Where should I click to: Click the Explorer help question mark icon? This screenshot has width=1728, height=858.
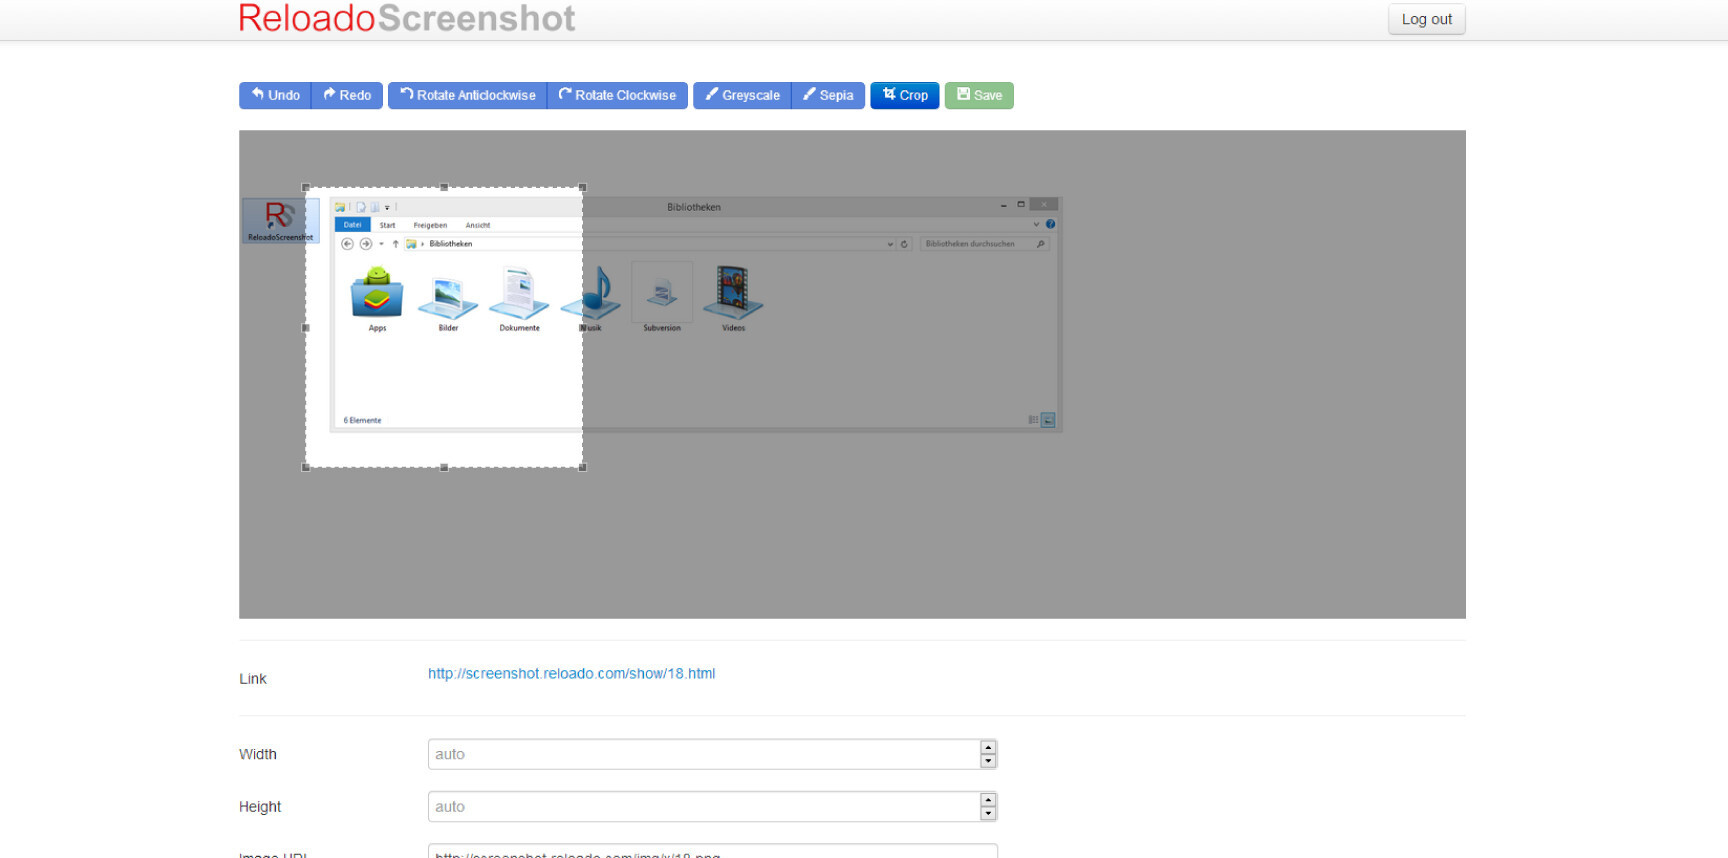point(1050,224)
